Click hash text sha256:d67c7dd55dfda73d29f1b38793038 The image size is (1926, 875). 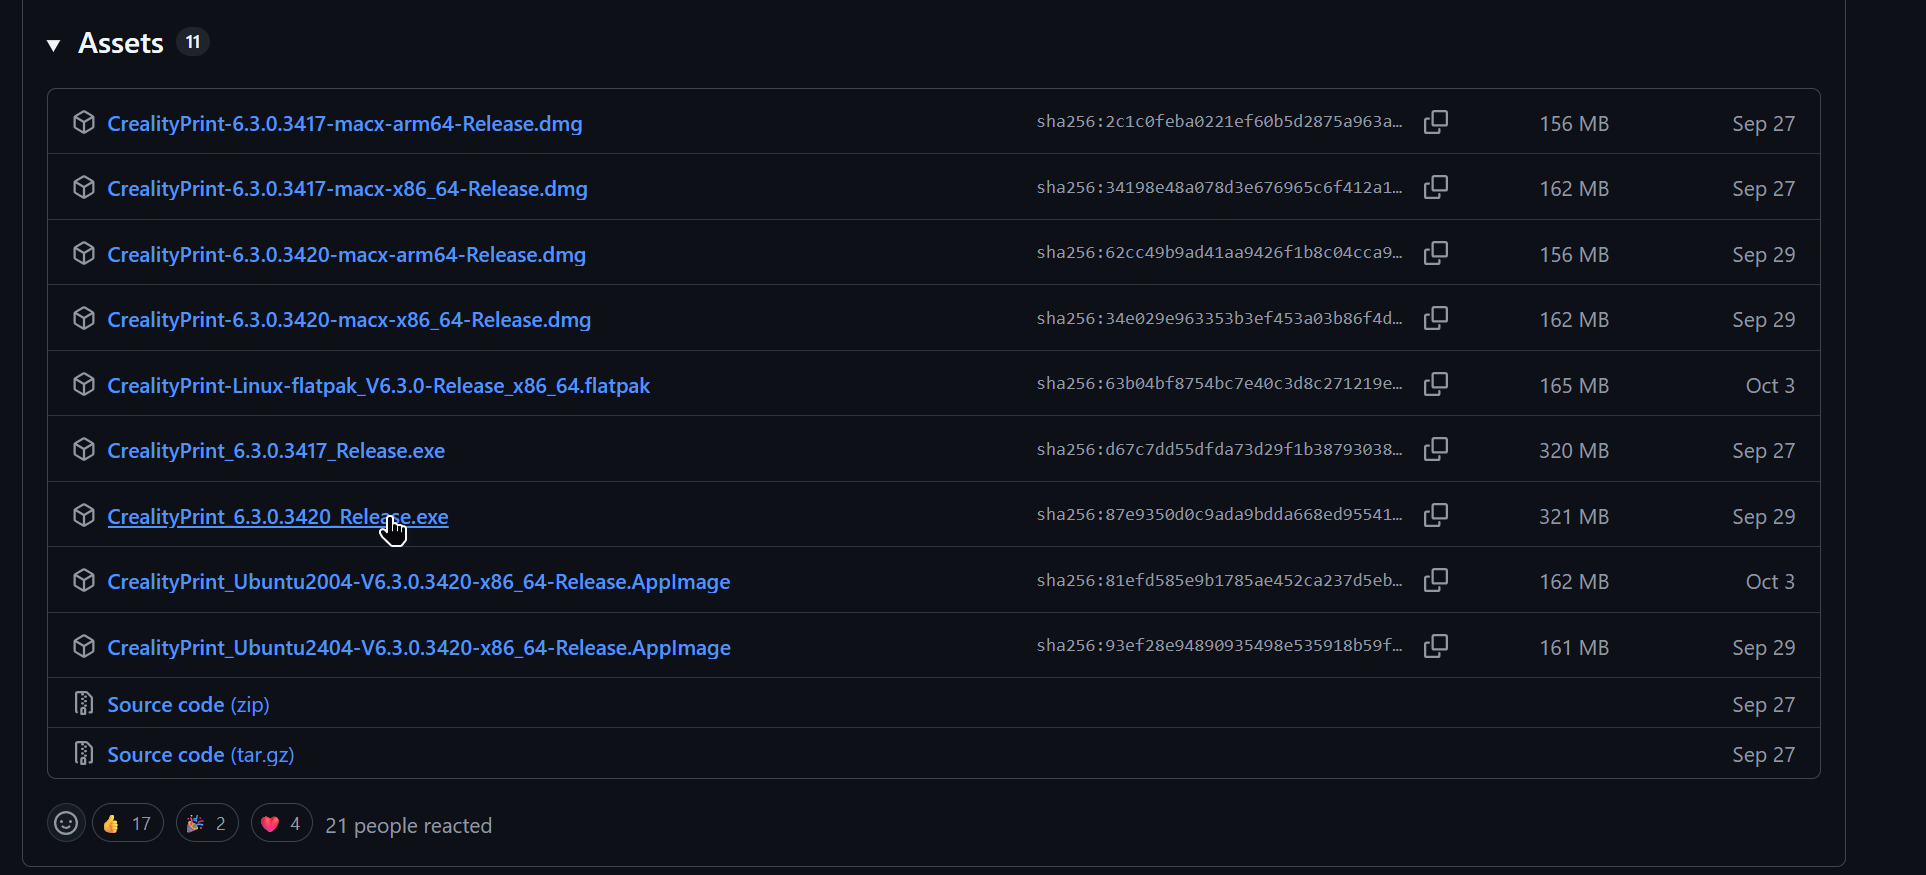coord(1219,449)
